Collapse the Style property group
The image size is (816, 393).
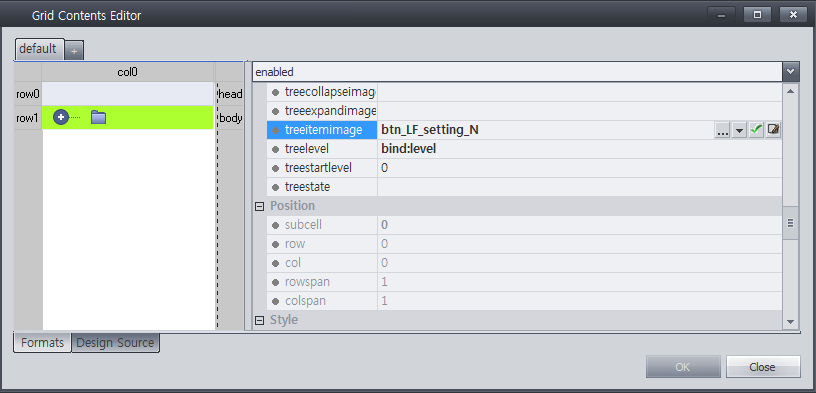tap(259, 320)
